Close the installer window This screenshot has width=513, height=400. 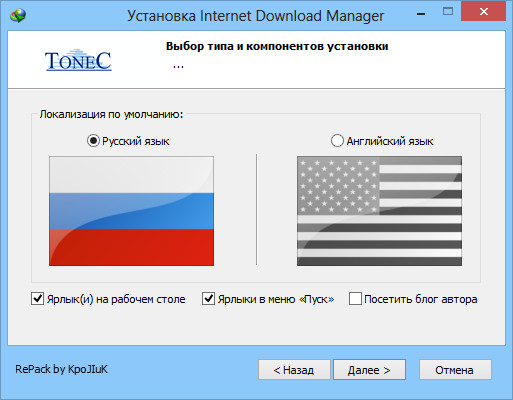pyautogui.click(x=483, y=12)
